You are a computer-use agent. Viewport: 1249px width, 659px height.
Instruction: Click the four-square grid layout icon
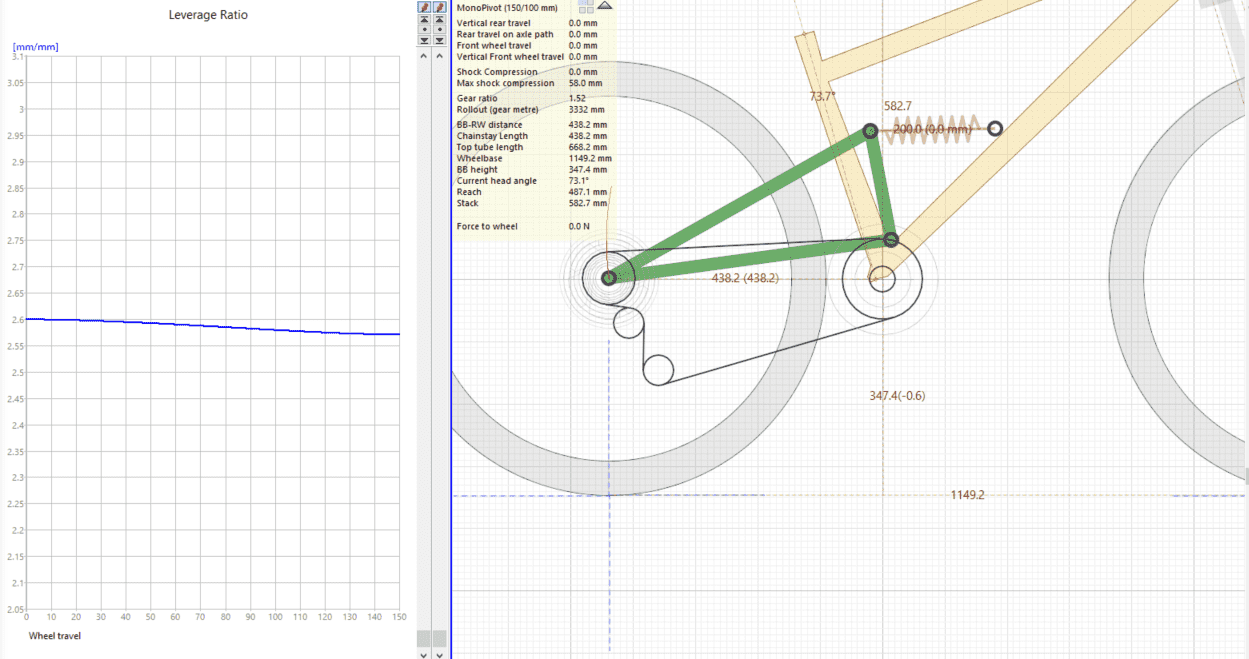pyautogui.click(x=585, y=6)
